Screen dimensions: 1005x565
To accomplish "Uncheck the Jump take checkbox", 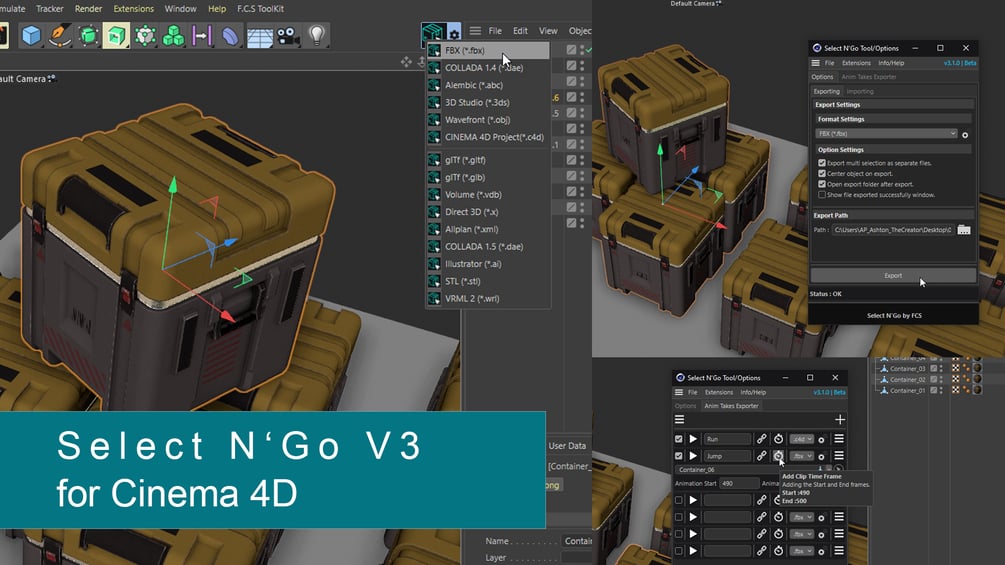I will (679, 455).
